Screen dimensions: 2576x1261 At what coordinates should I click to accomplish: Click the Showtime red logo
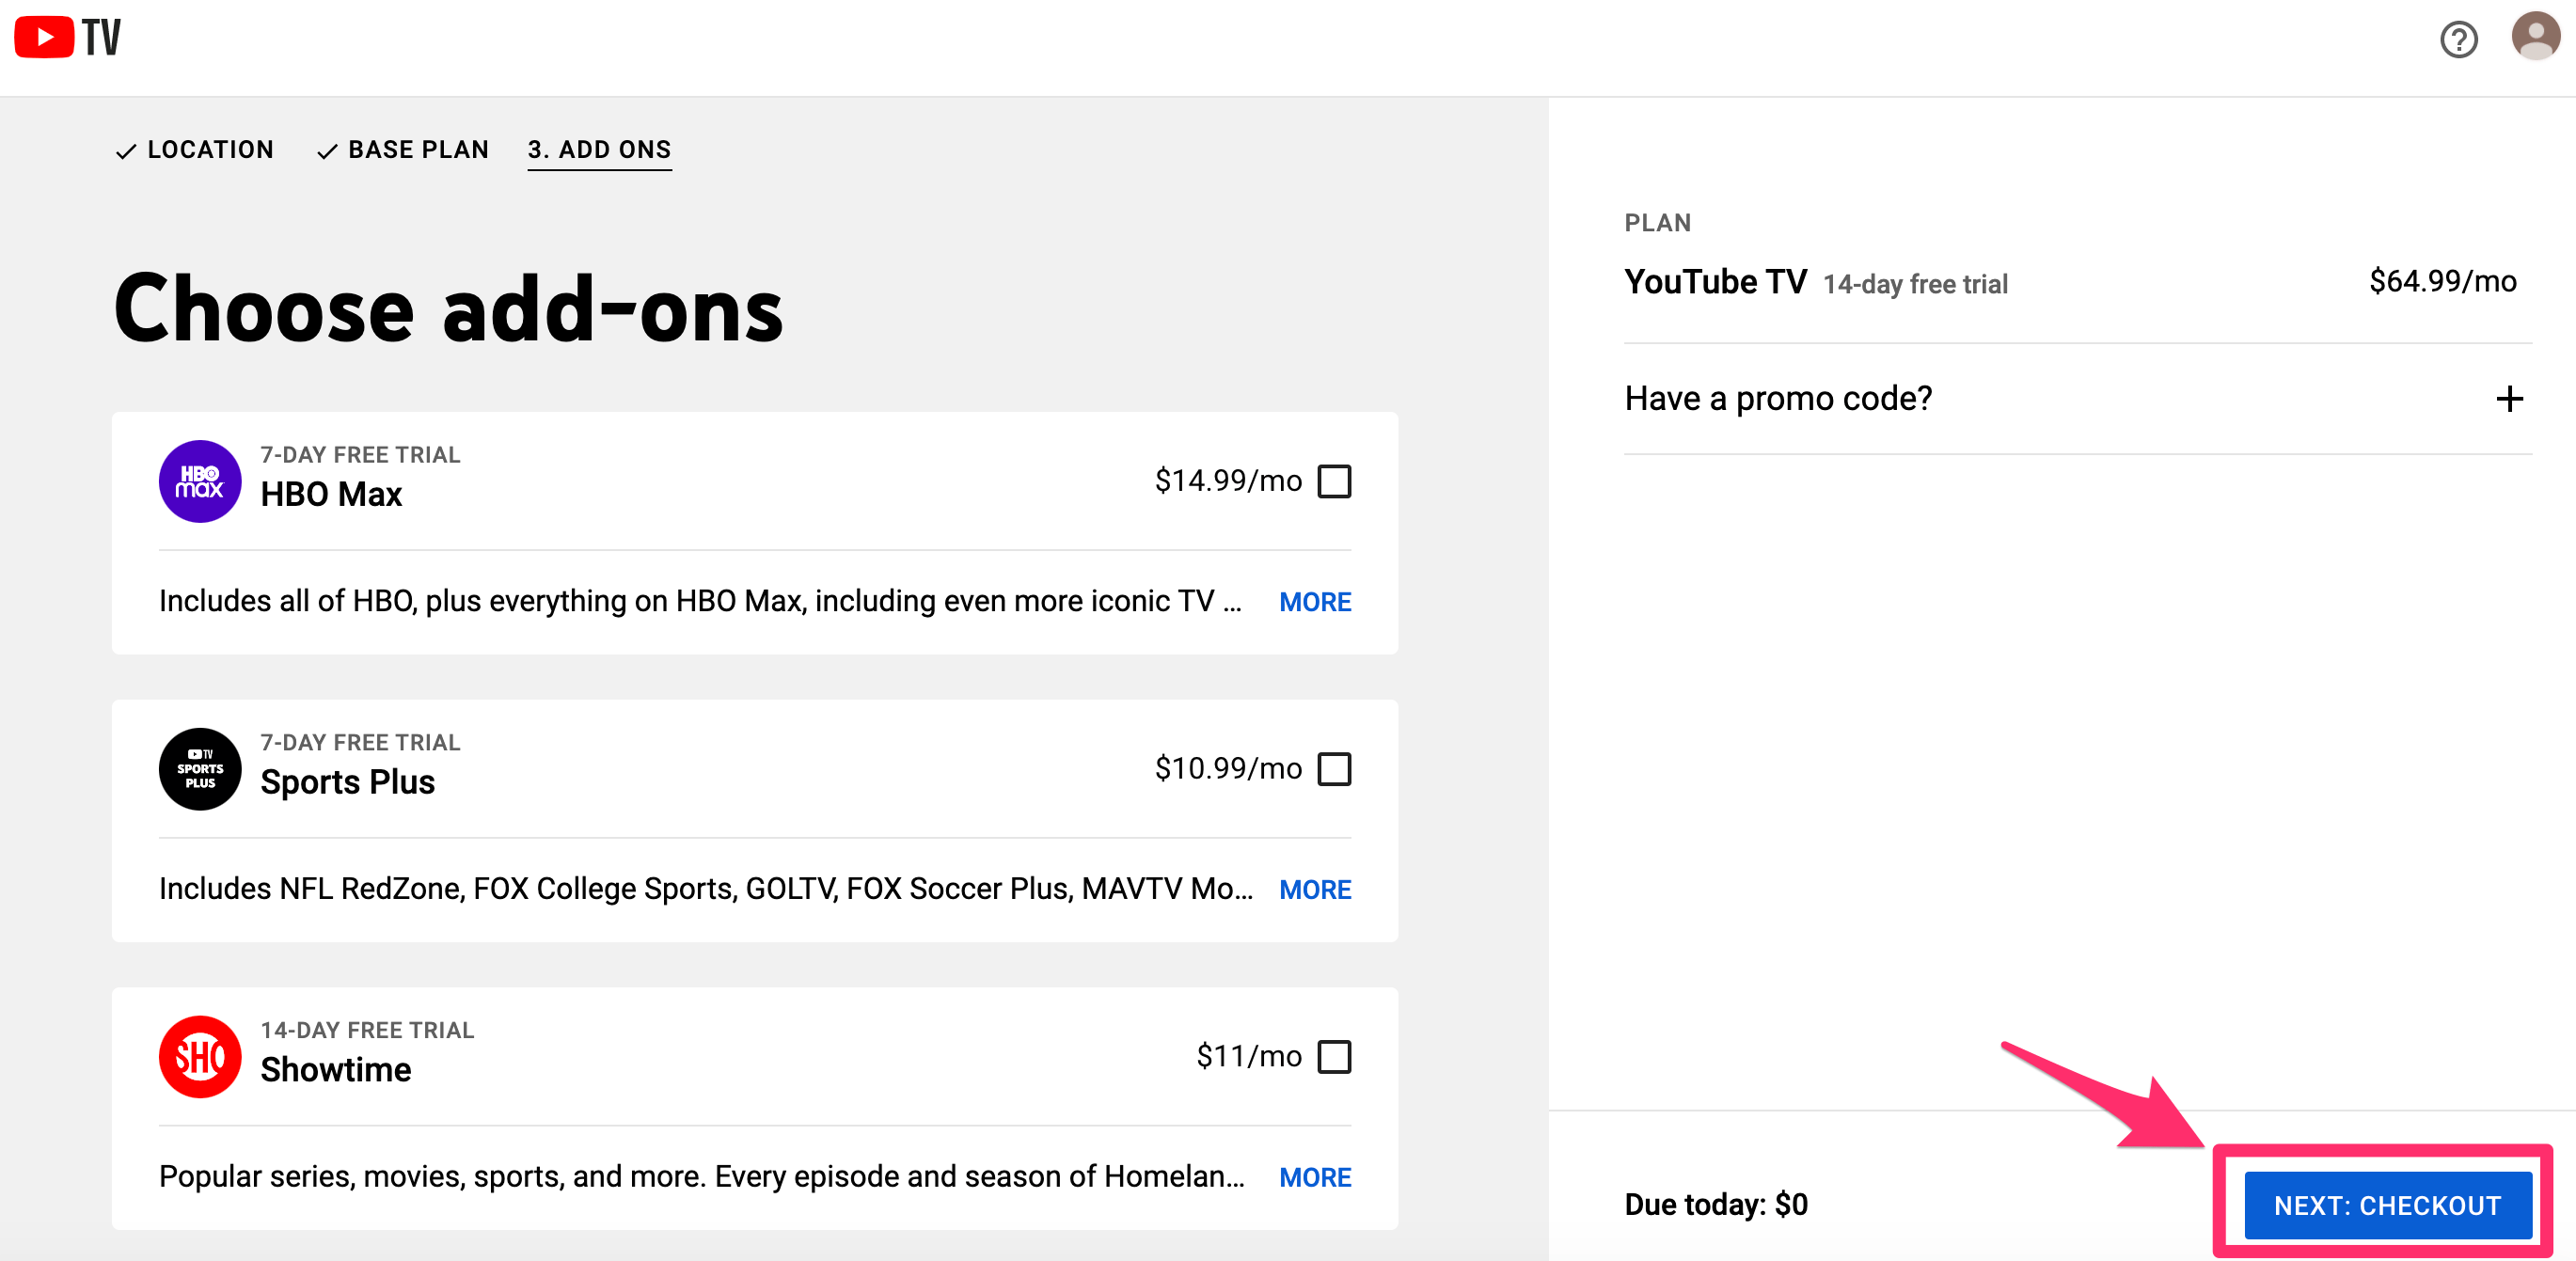tap(200, 1057)
